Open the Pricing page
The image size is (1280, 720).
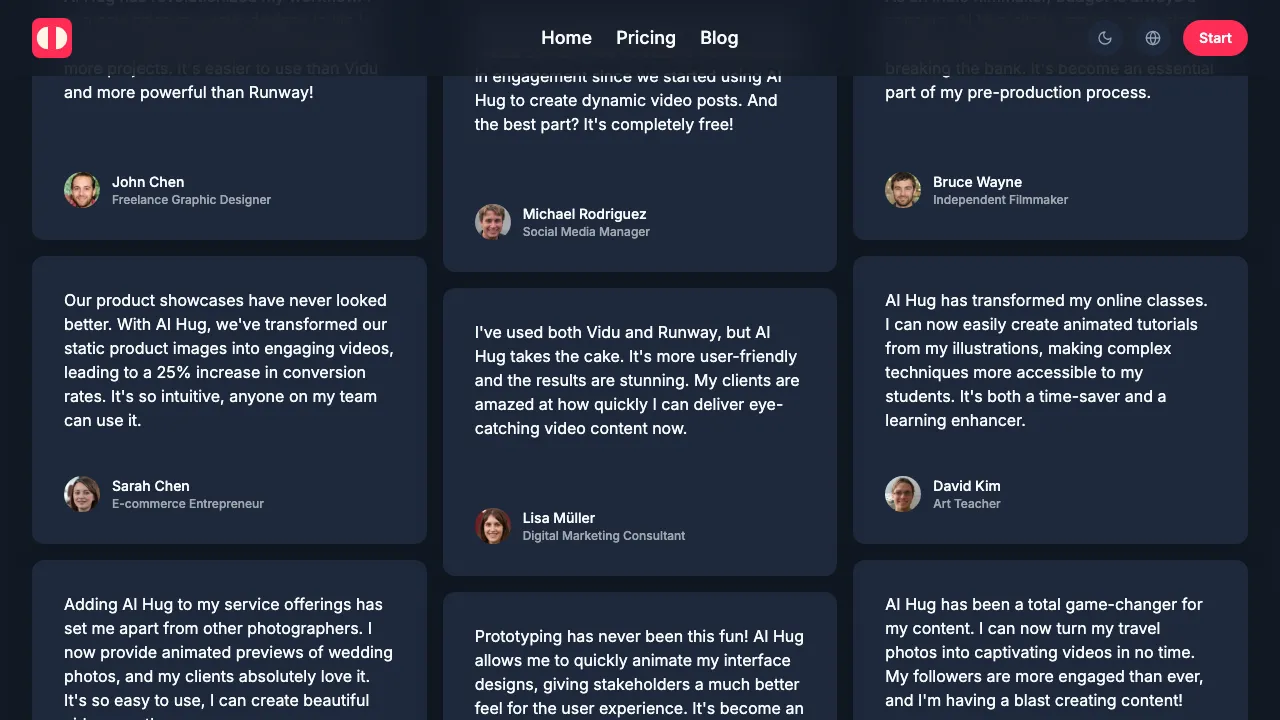pyautogui.click(x=646, y=38)
